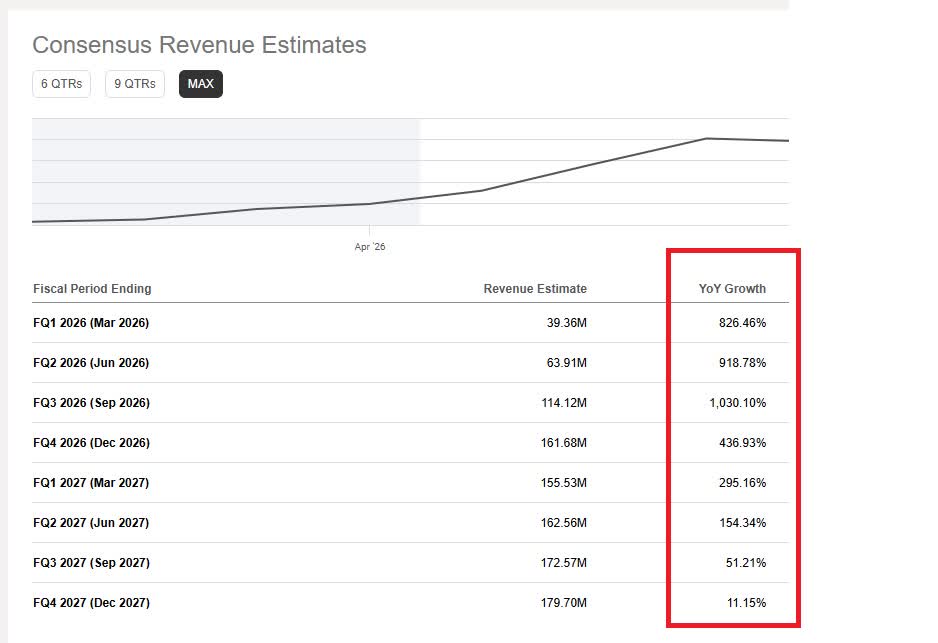The height and width of the screenshot is (643, 938).
Task: Click the FQ2 2026 (Jun 2026) row label
Action: pos(91,363)
